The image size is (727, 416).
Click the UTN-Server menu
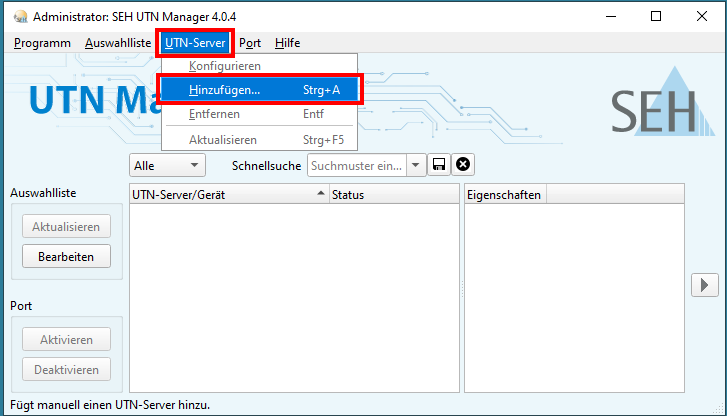[195, 43]
